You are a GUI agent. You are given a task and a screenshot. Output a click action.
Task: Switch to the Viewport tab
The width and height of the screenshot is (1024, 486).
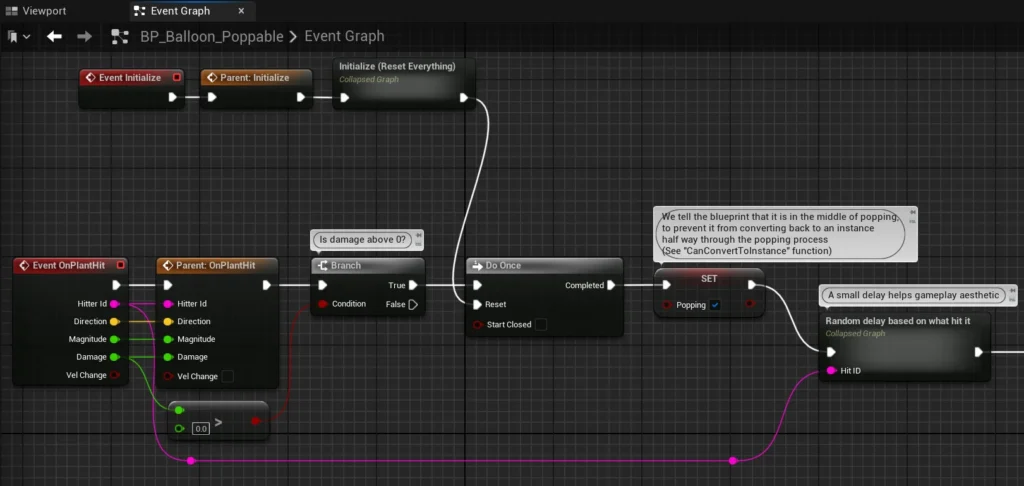point(36,11)
